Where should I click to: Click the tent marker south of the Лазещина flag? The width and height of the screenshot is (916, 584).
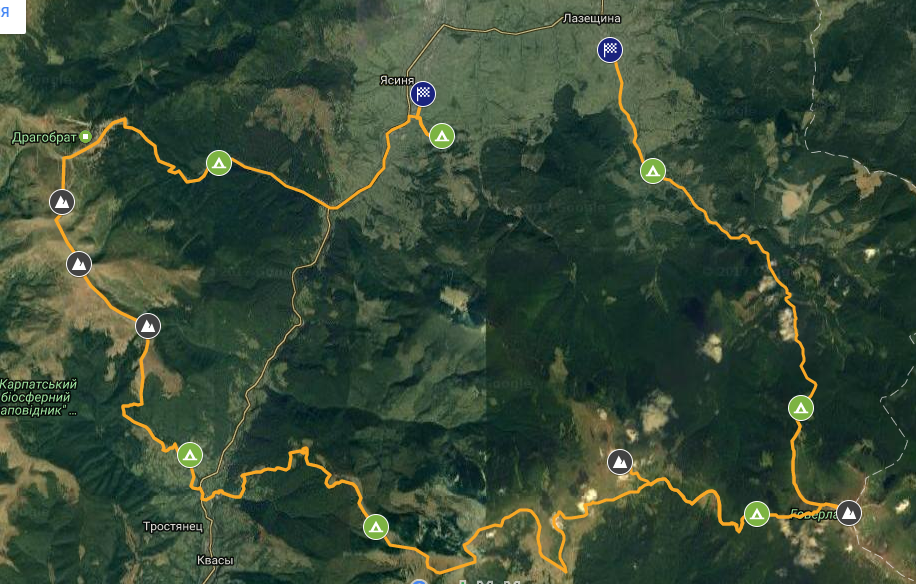click(653, 171)
